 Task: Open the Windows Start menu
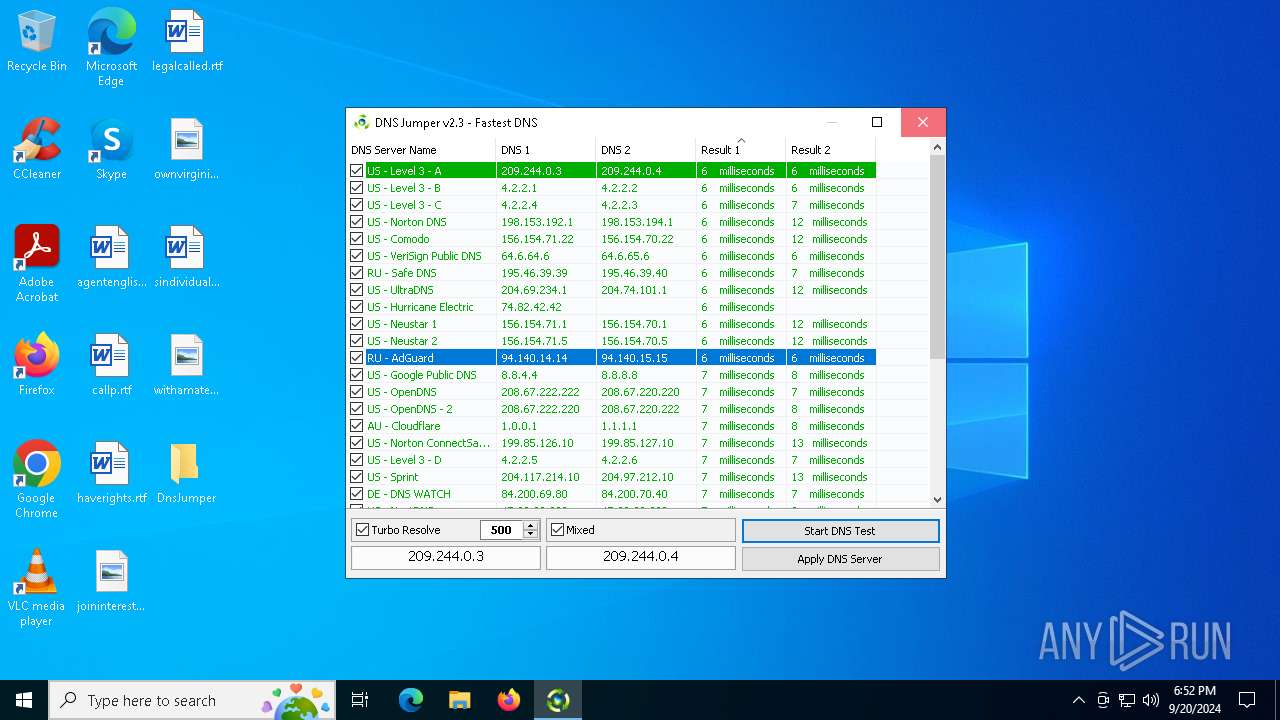(24, 700)
